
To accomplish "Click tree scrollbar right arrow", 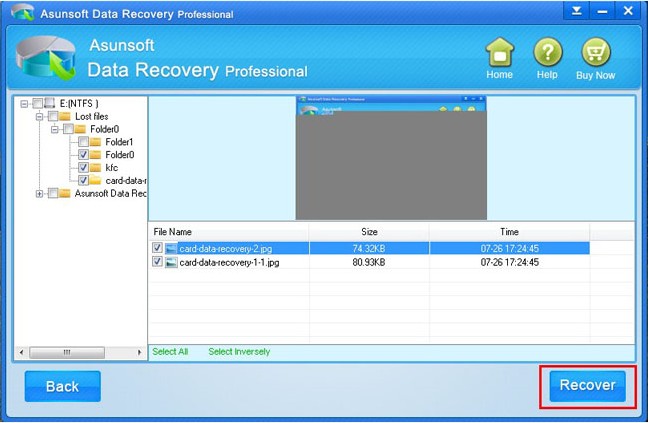I will pyautogui.click(x=139, y=352).
